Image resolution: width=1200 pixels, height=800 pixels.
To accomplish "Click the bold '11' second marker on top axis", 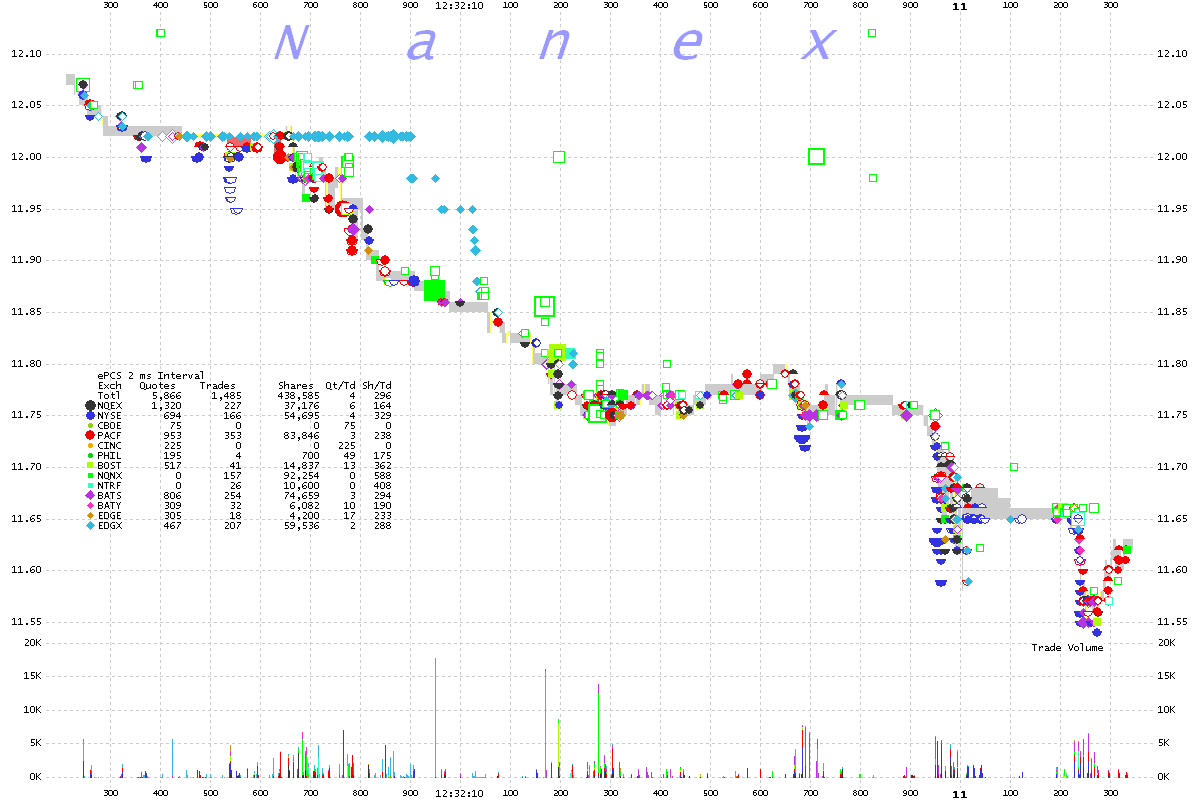I will 960,6.
